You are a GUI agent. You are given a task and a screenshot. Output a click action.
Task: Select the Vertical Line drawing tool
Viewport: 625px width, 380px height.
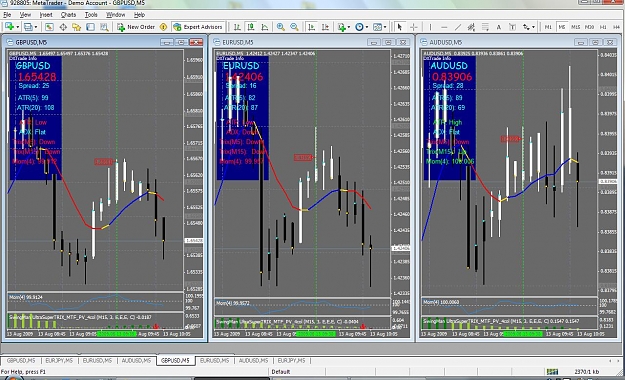(x=430, y=27)
